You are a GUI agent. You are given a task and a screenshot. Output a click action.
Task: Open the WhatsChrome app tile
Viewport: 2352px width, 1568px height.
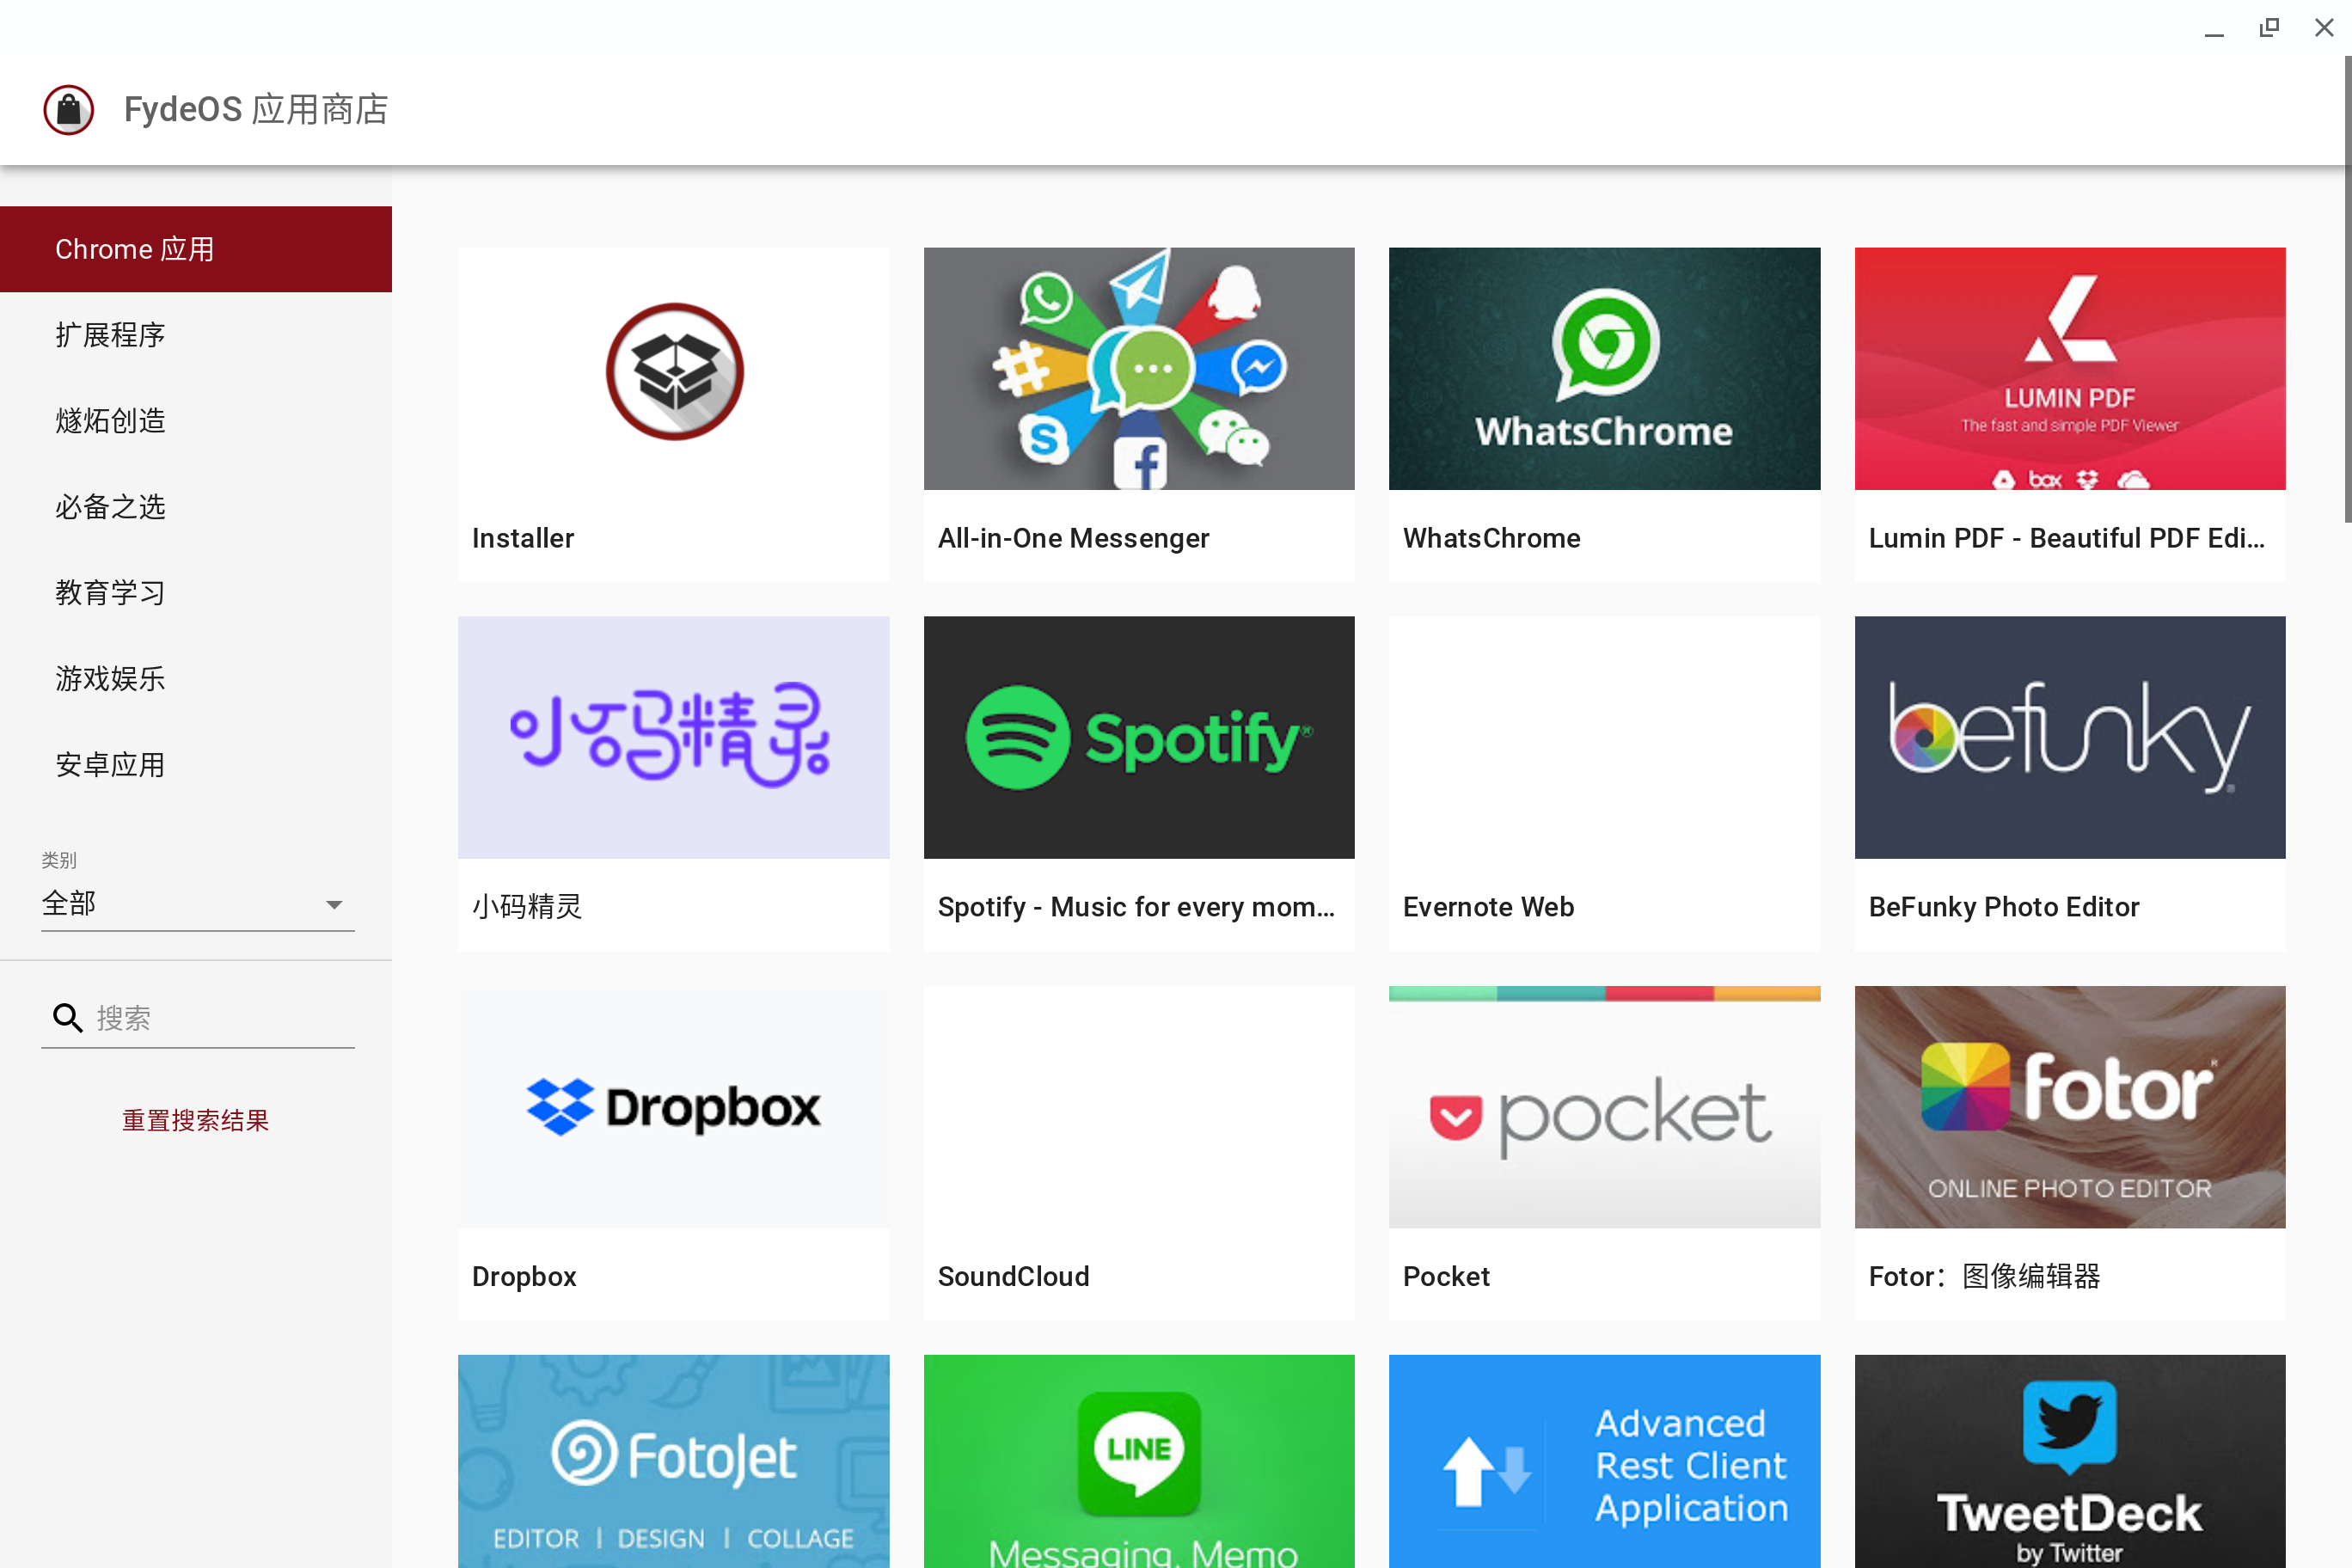[1604, 369]
